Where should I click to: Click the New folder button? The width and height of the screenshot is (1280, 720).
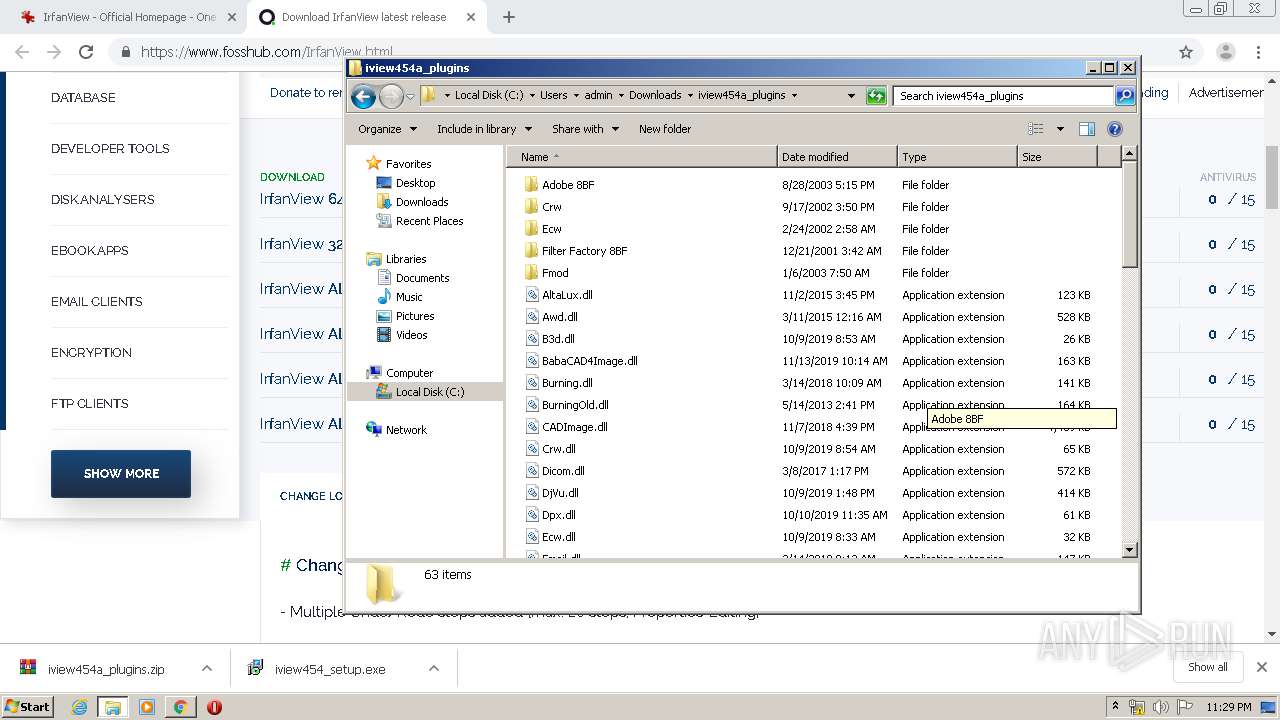tap(665, 129)
